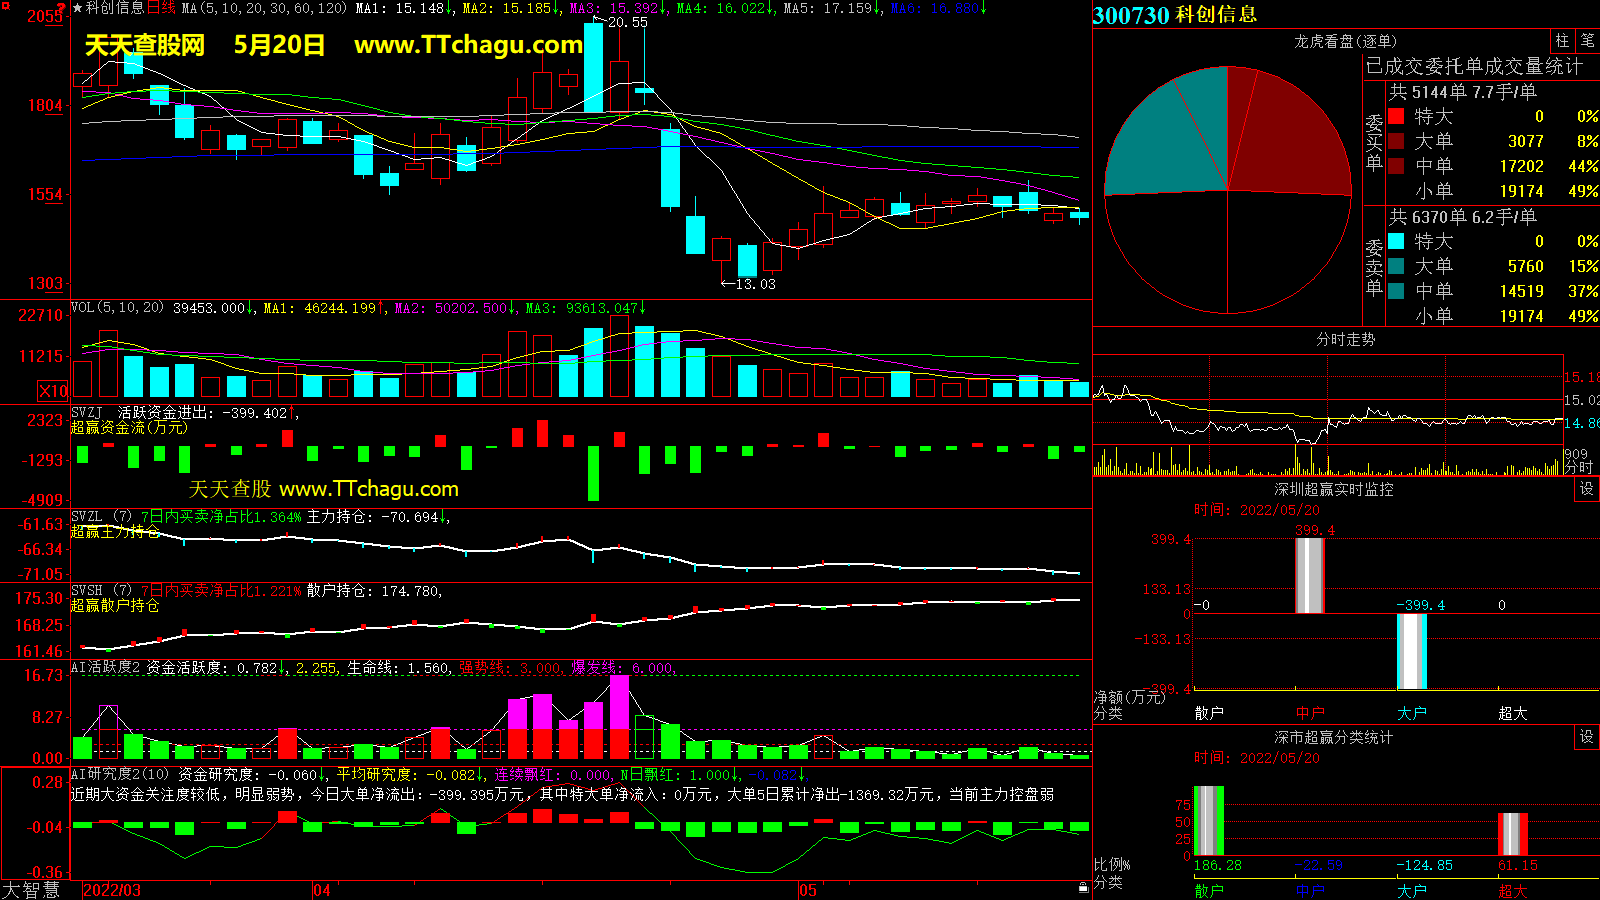1600x900 pixels.
Task: Click the cyan 特大 sell-order color swatch
Action: coord(1396,241)
